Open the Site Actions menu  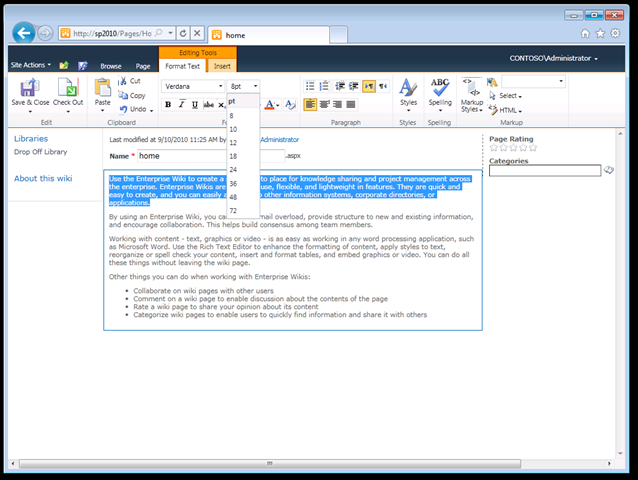(28, 65)
